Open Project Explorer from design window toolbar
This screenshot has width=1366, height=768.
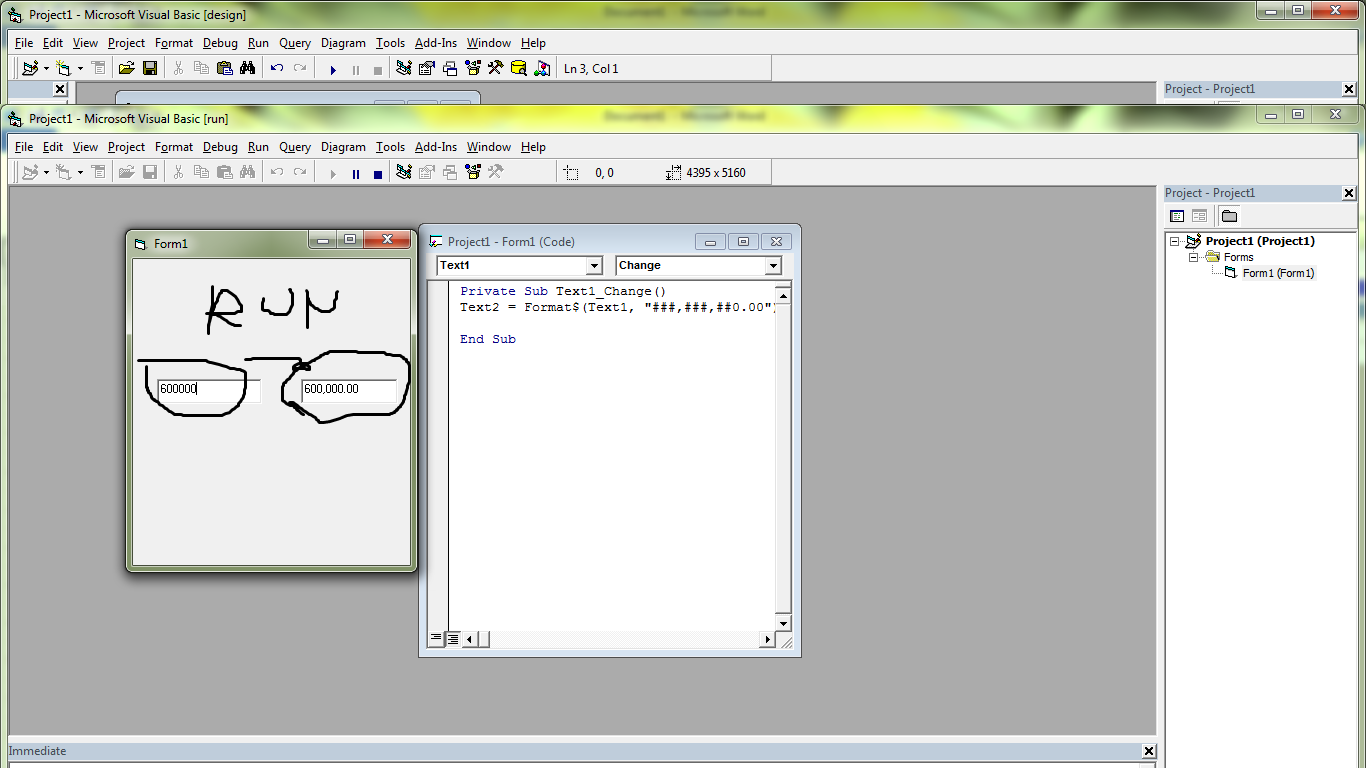pos(404,68)
